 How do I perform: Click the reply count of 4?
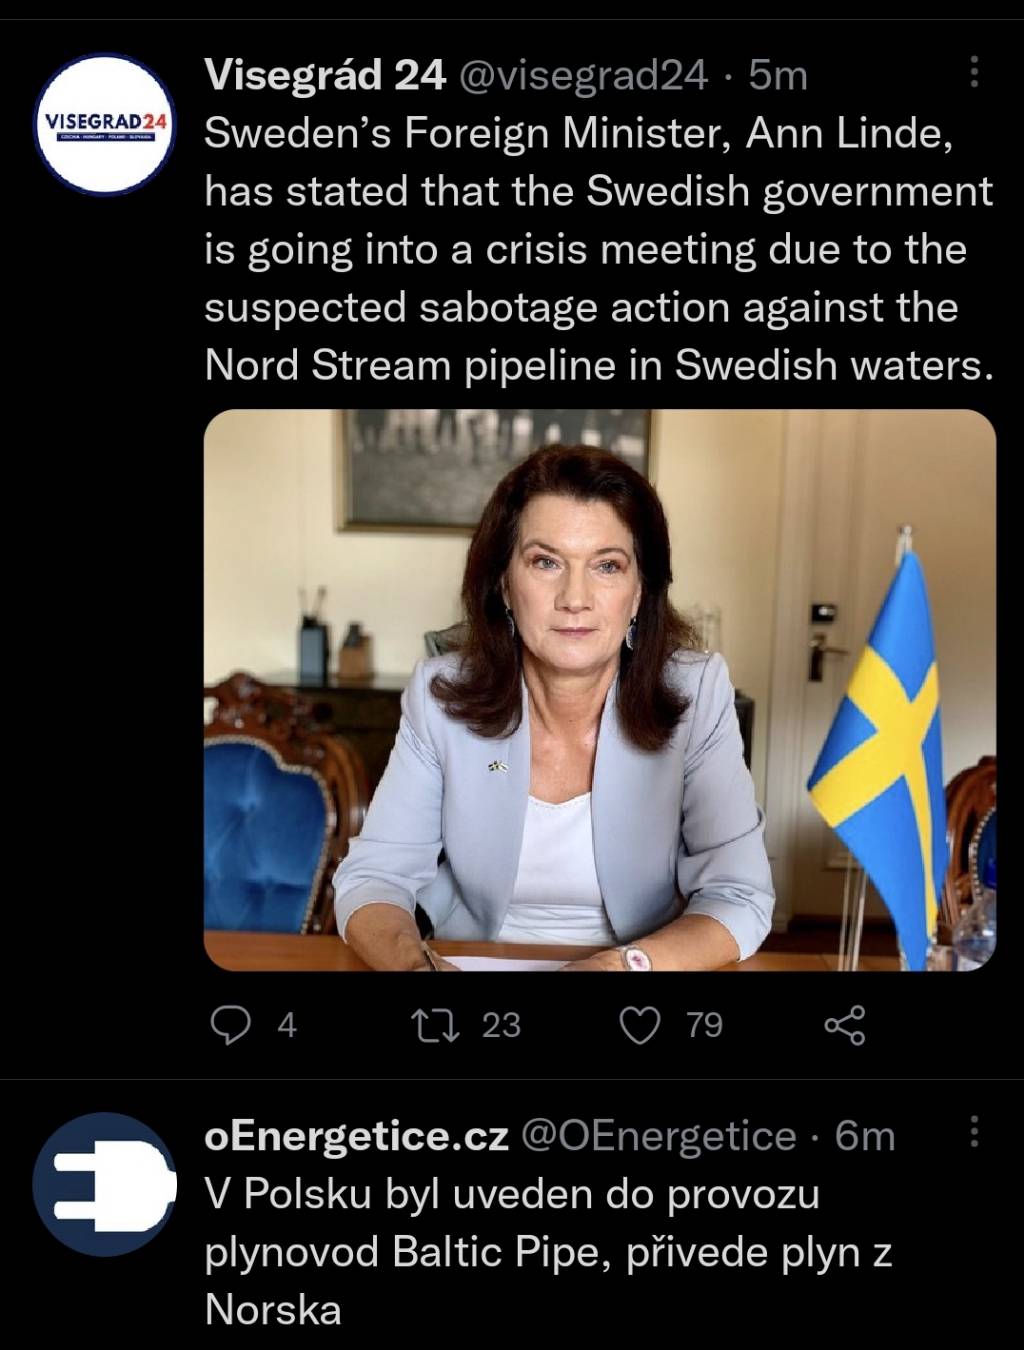click(287, 1025)
